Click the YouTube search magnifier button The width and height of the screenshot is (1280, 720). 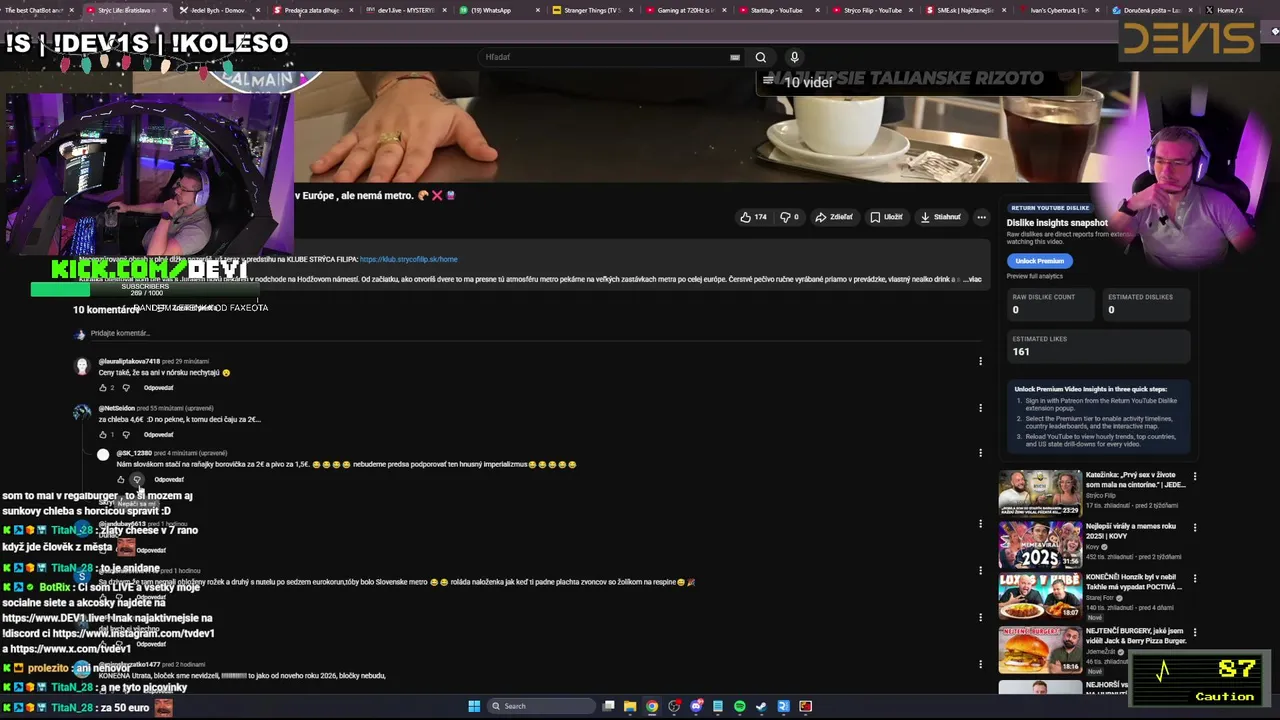pos(760,57)
